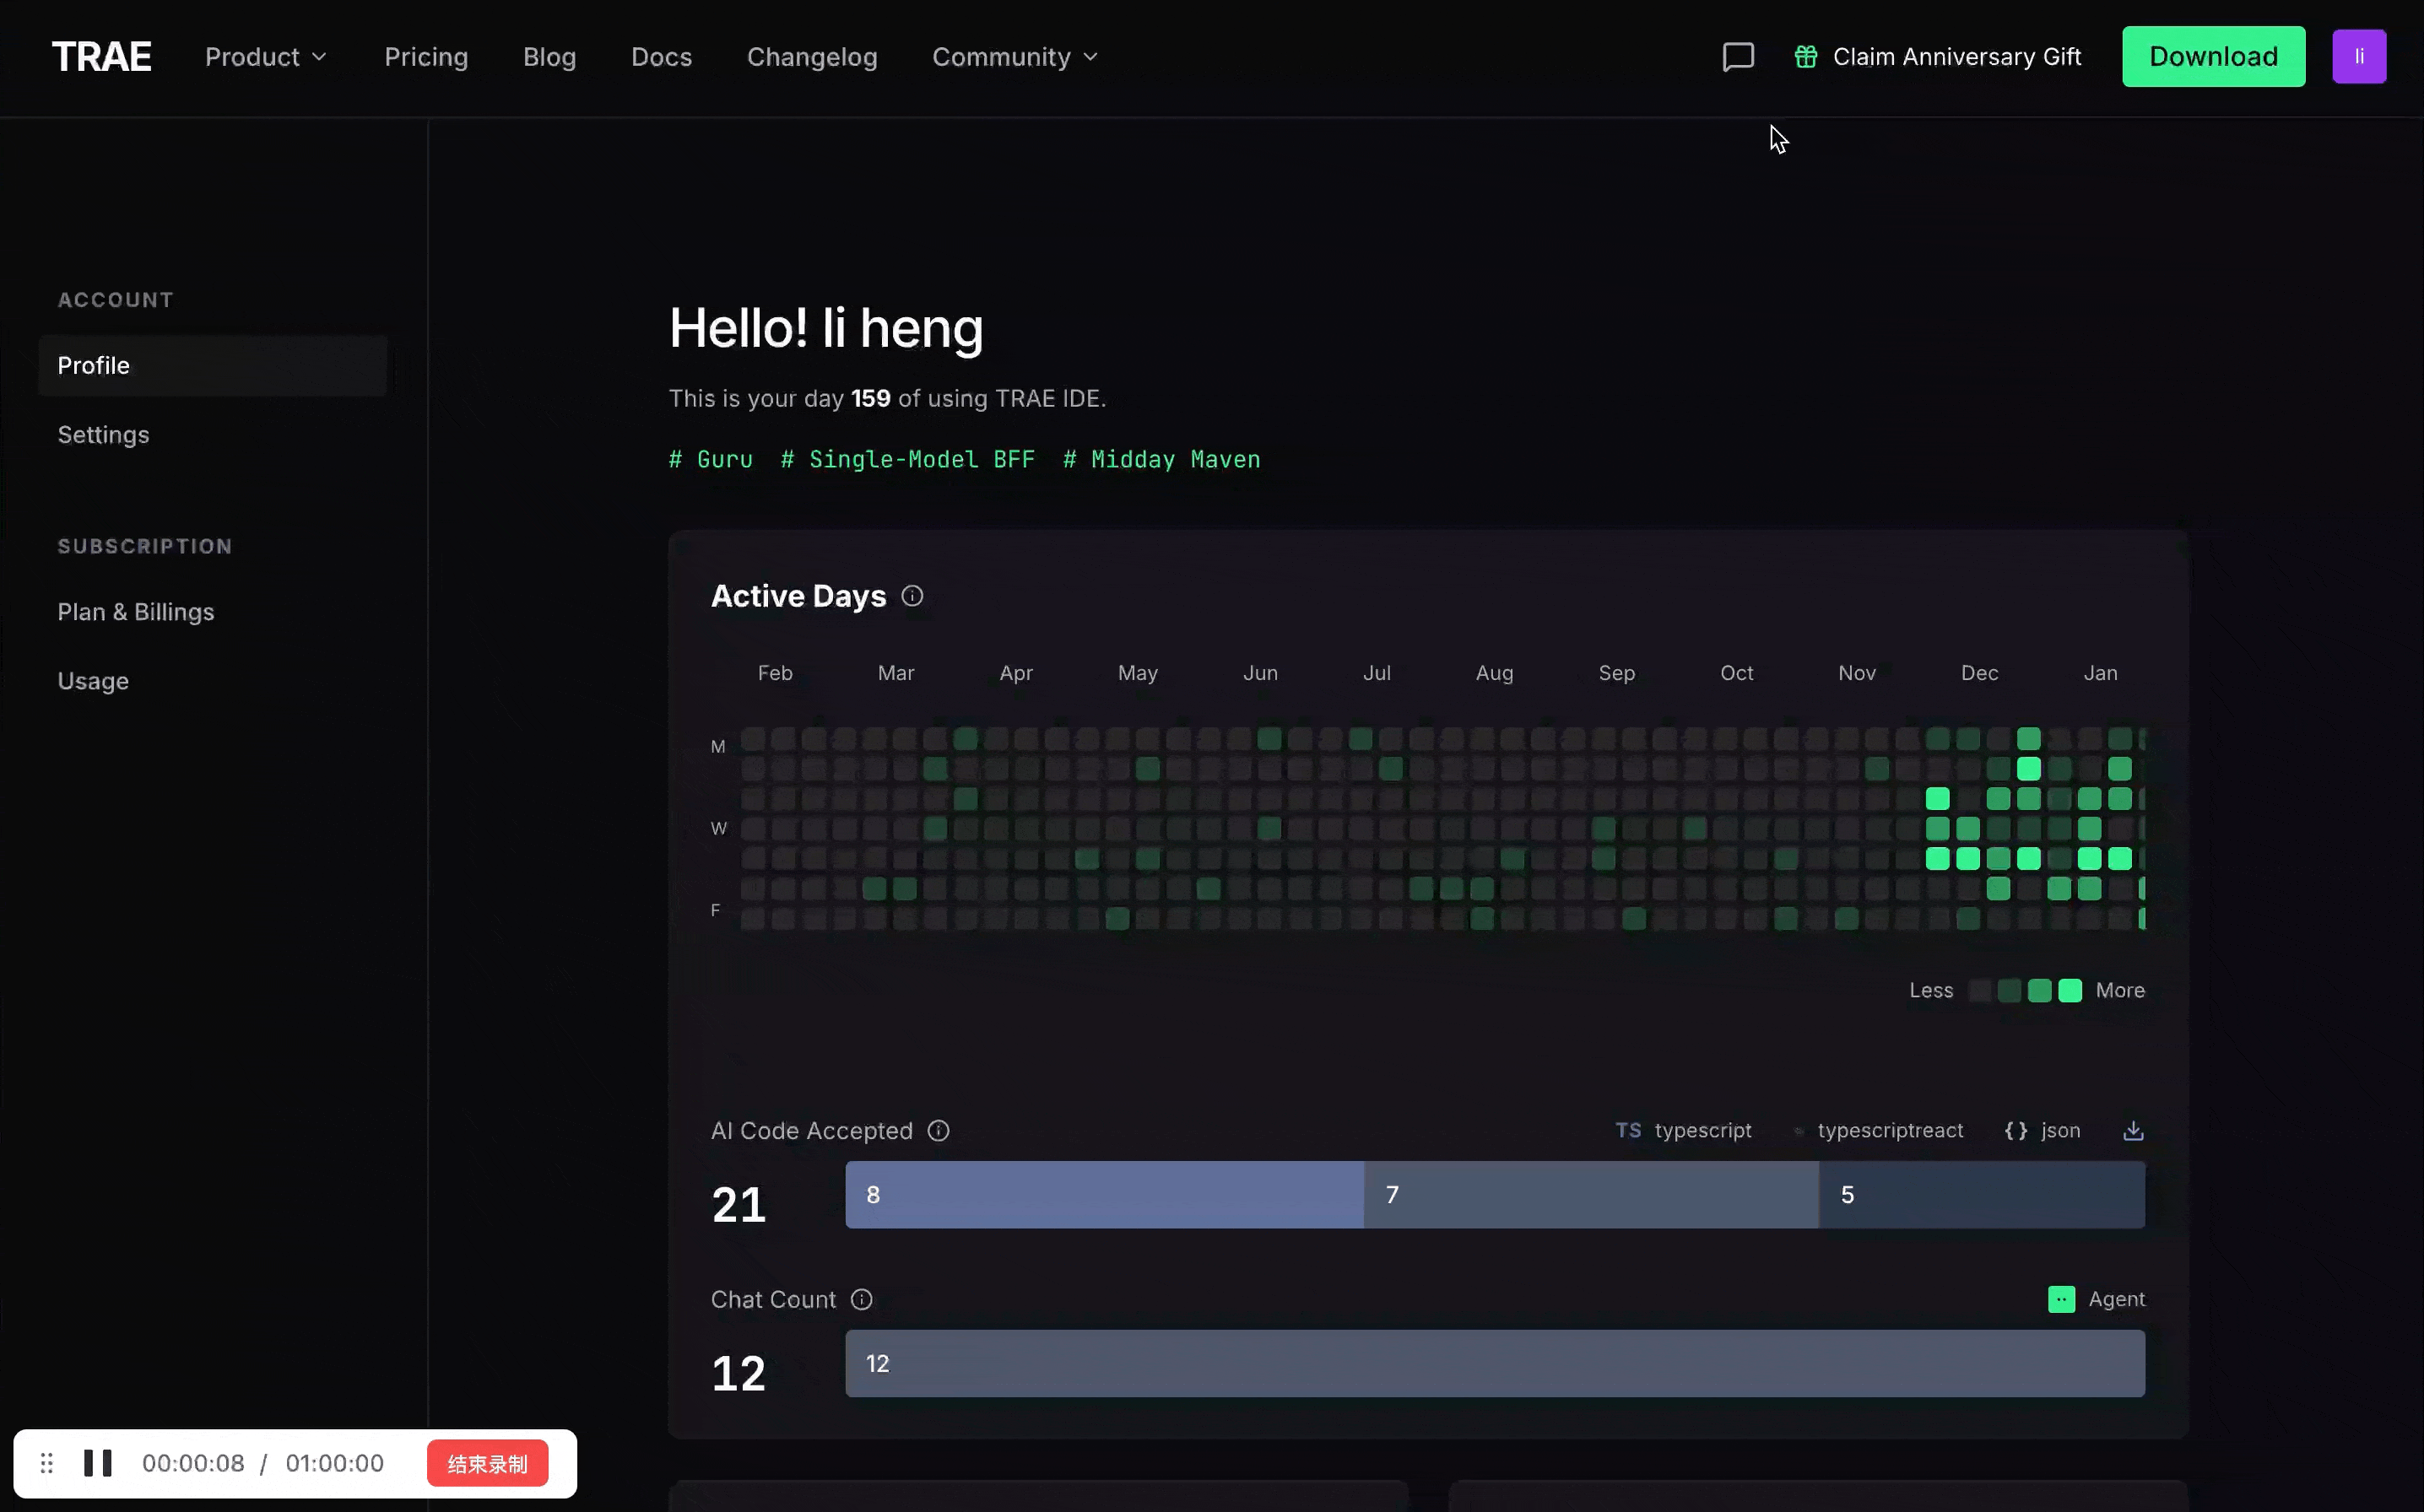
Task: Expand the Community dropdown menu
Action: (1014, 57)
